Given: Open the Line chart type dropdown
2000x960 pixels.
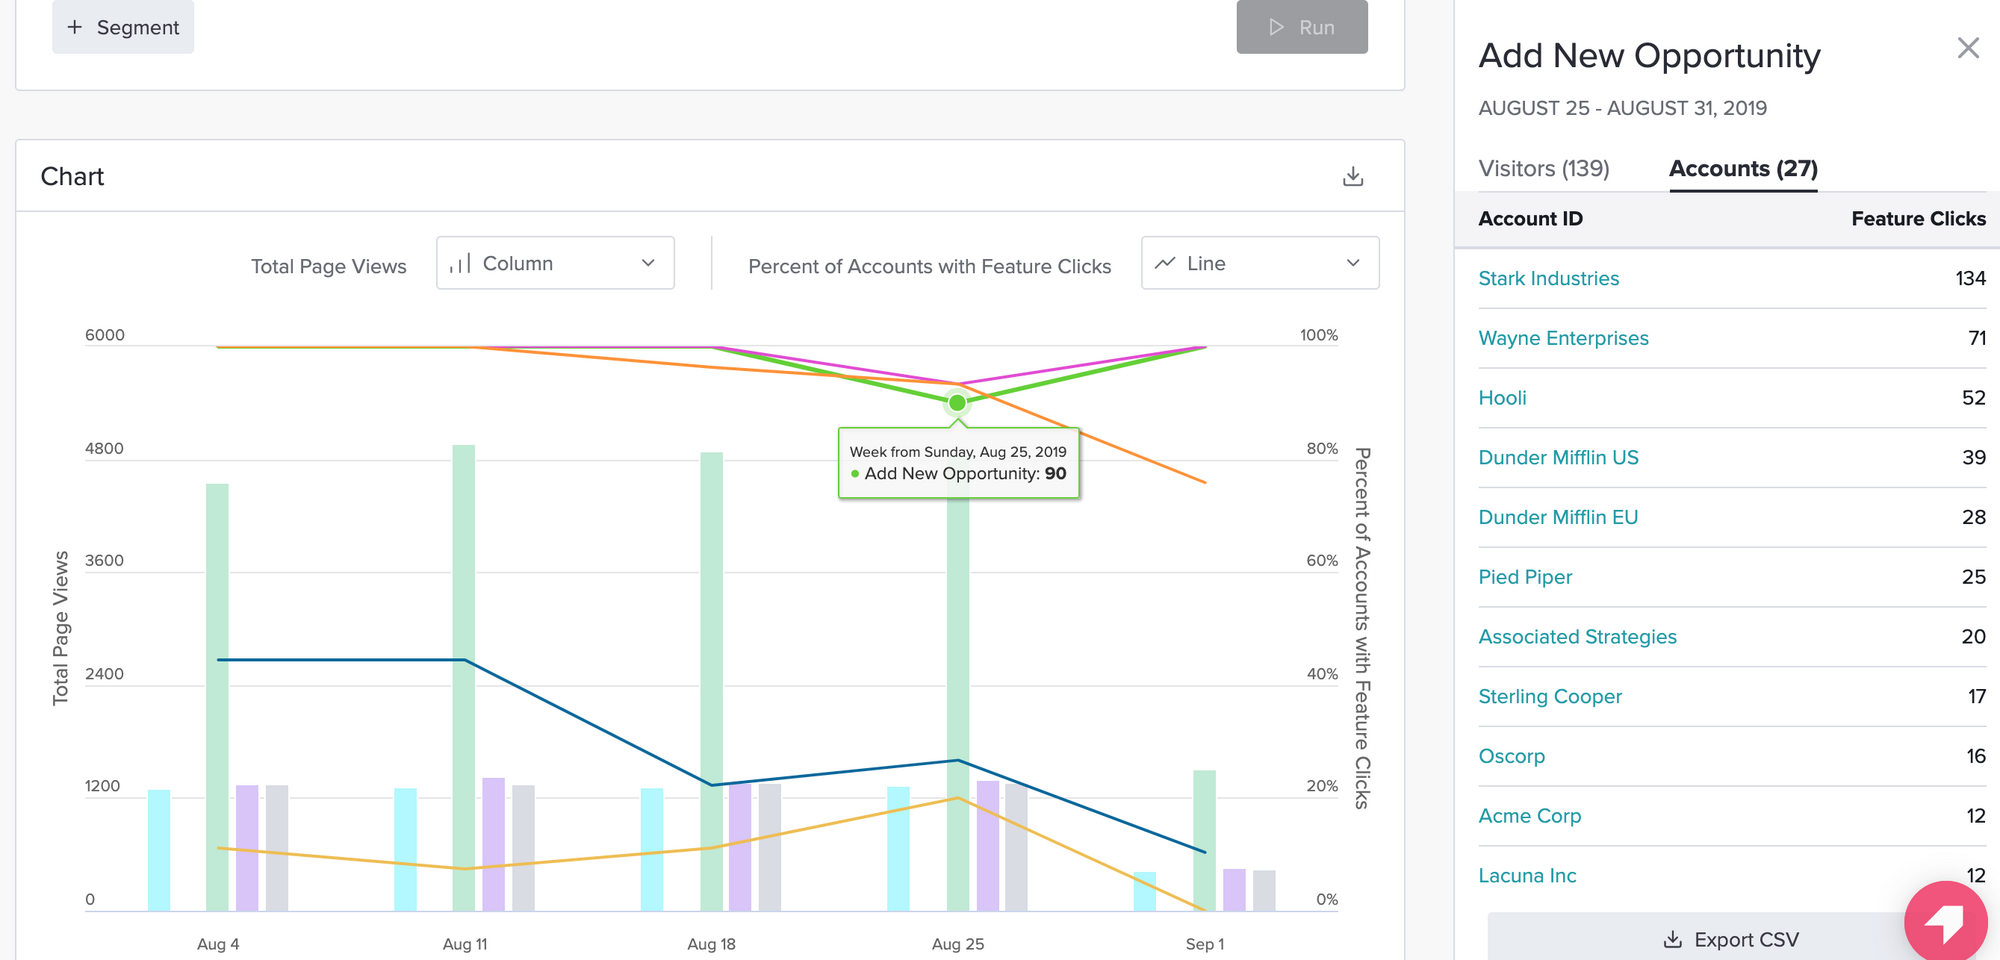Looking at the screenshot, I should pyautogui.click(x=1260, y=263).
